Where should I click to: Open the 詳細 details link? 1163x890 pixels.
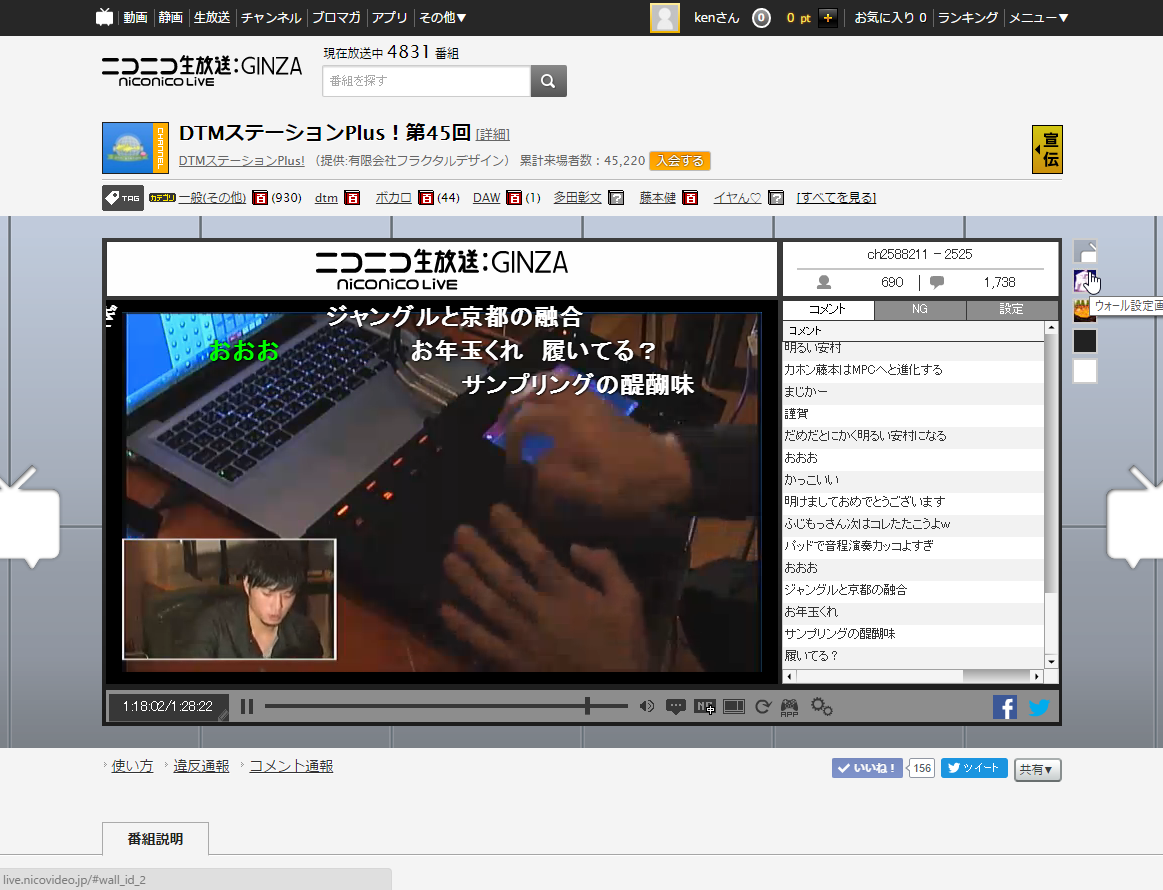[x=492, y=134]
